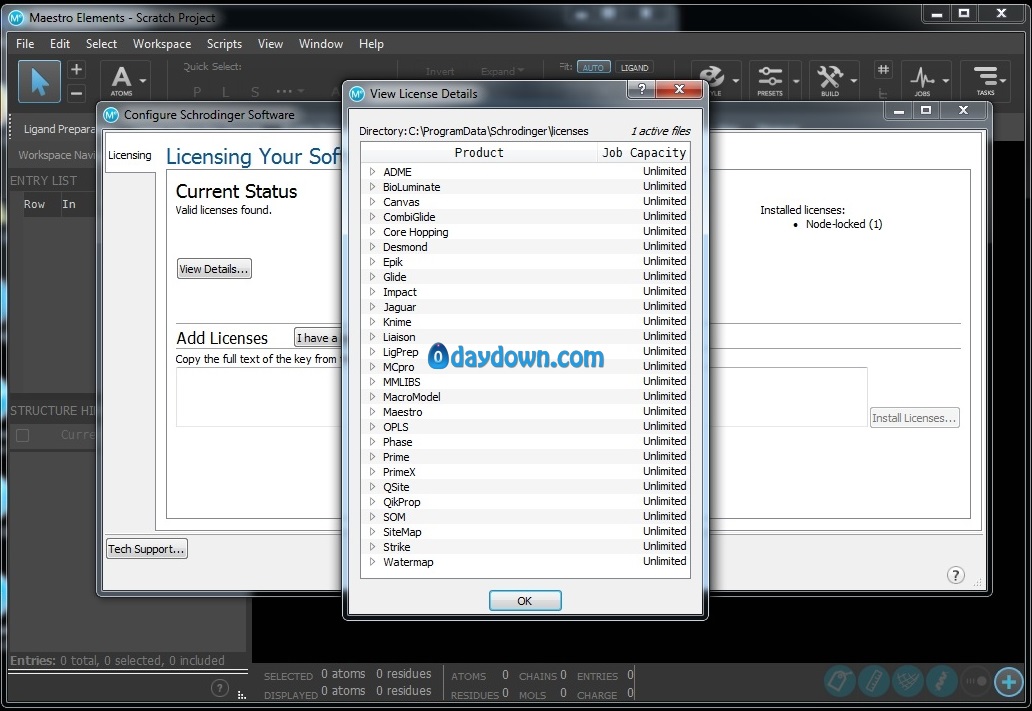Click the View Details... button

point(214,269)
